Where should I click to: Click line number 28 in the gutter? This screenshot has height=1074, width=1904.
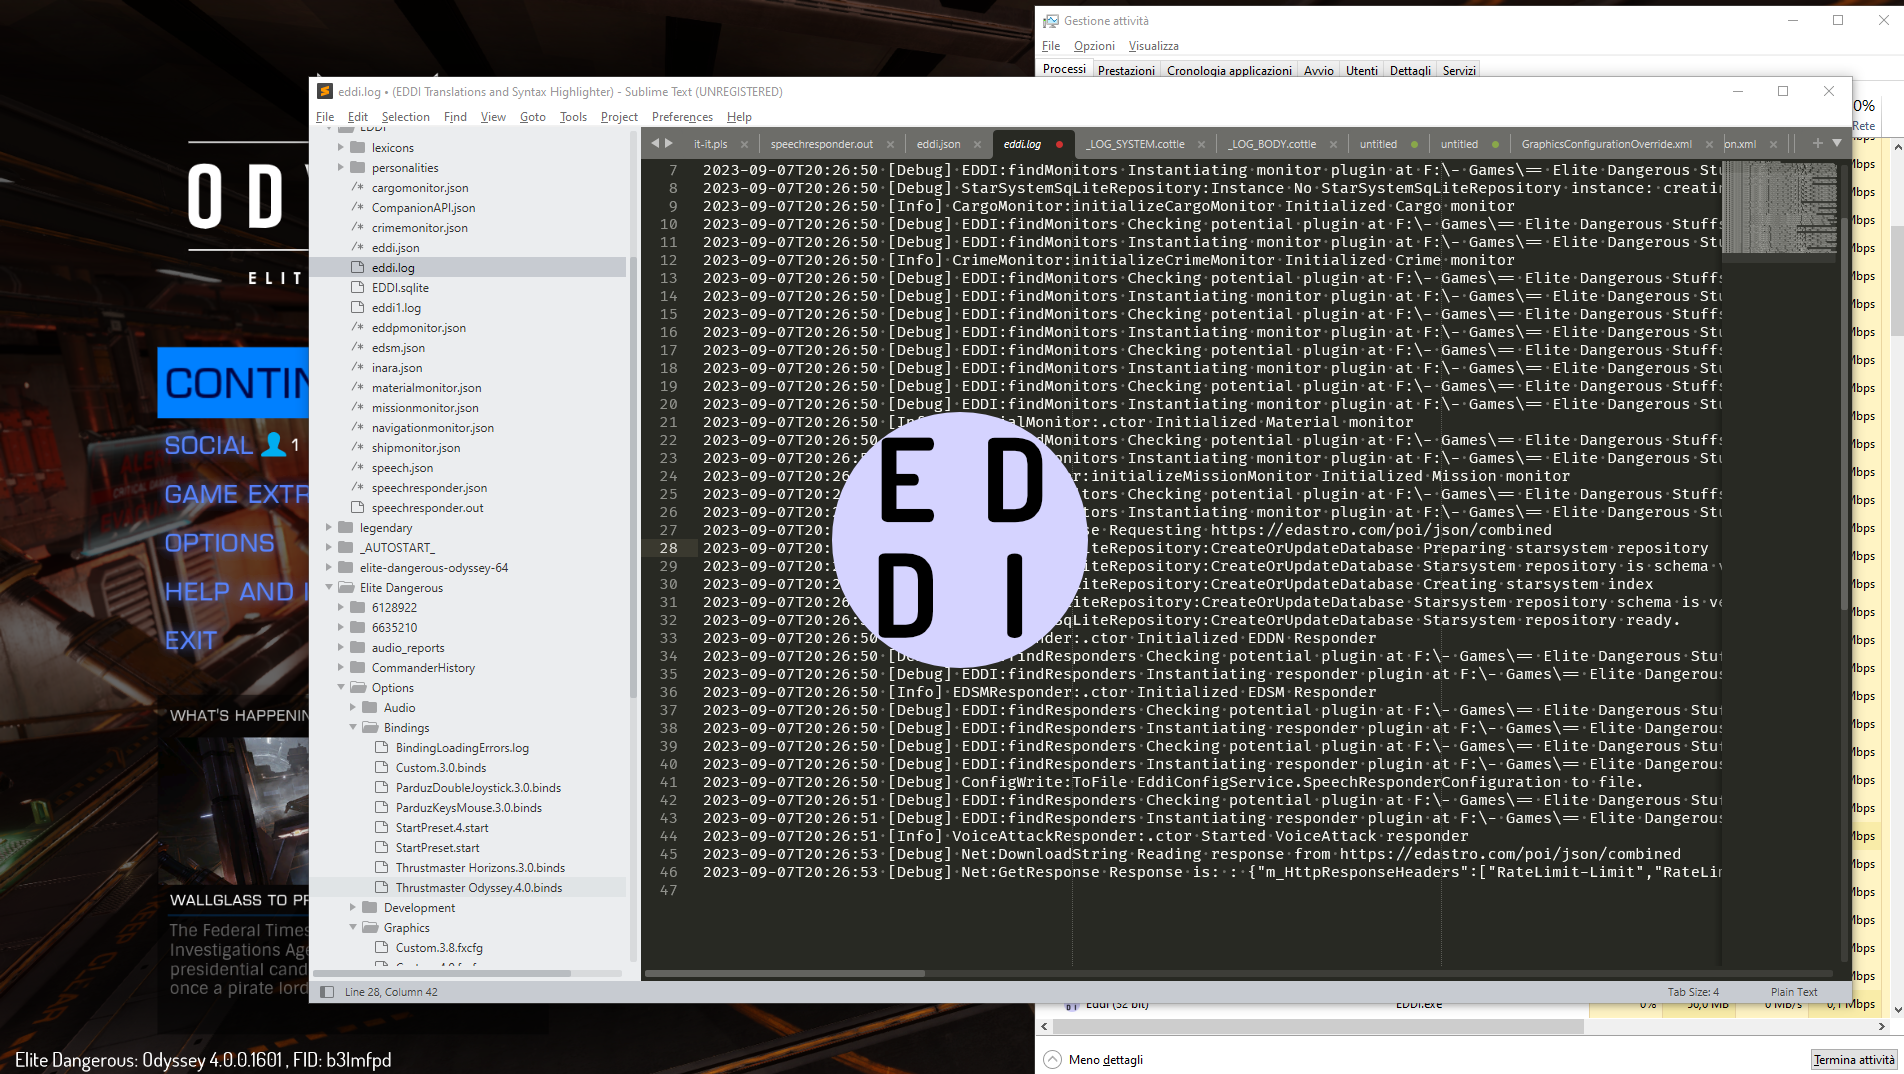[668, 548]
